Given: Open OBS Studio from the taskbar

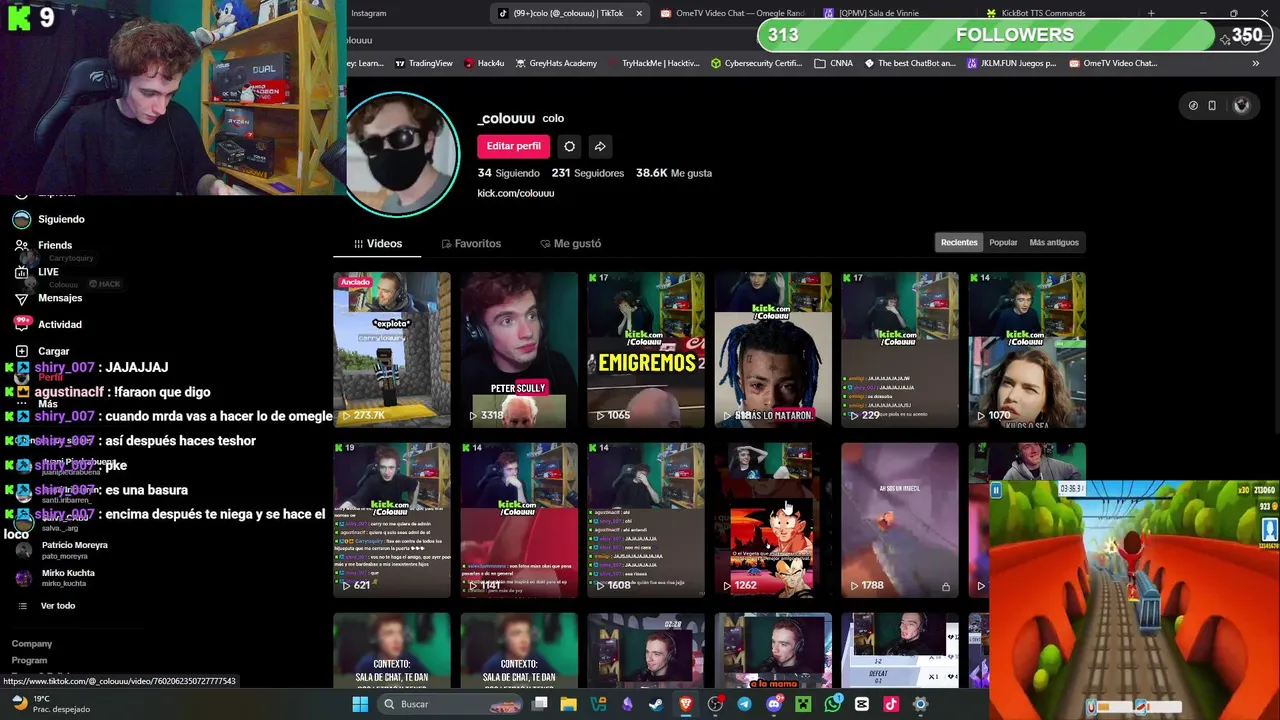Looking at the screenshot, I should pos(715,704).
